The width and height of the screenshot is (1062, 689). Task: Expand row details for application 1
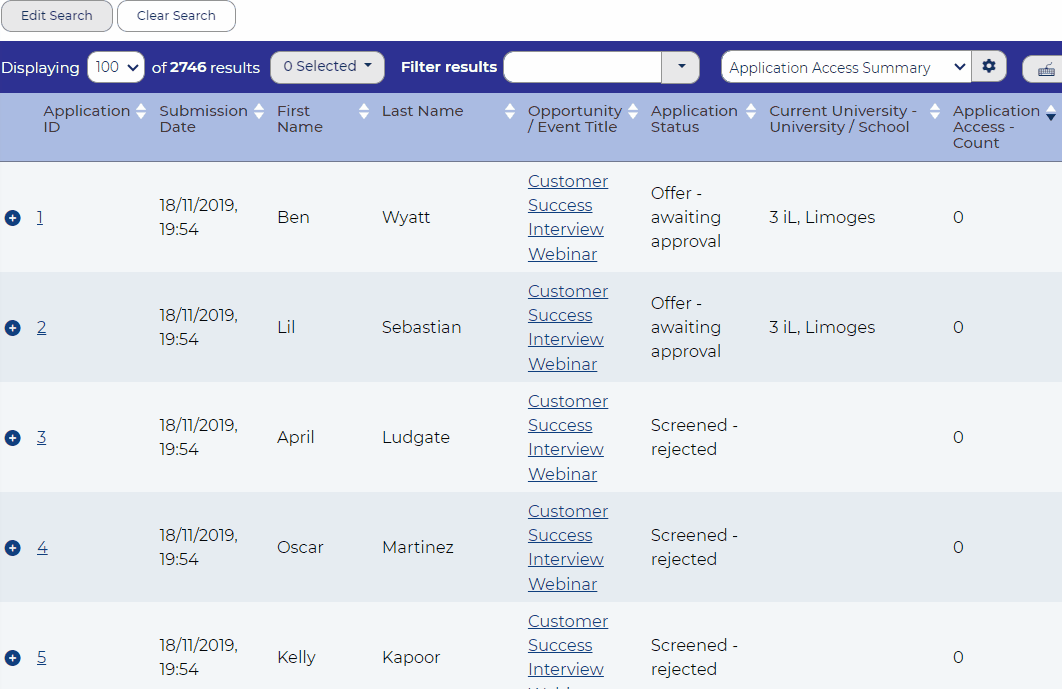[x=13, y=217]
